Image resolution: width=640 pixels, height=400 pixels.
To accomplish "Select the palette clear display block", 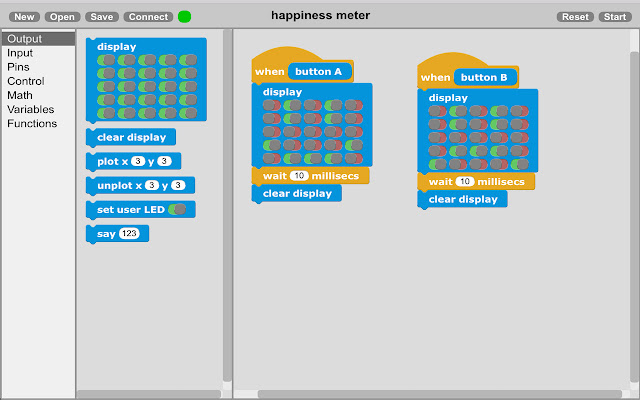I will (131, 138).
